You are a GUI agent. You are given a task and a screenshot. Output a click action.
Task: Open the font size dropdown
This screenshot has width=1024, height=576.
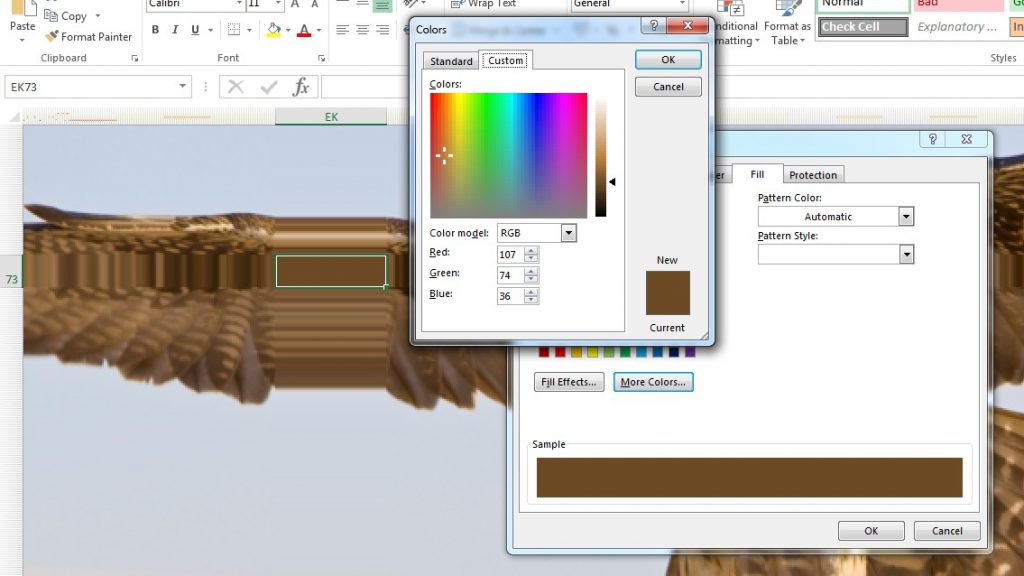pyautogui.click(x=277, y=5)
